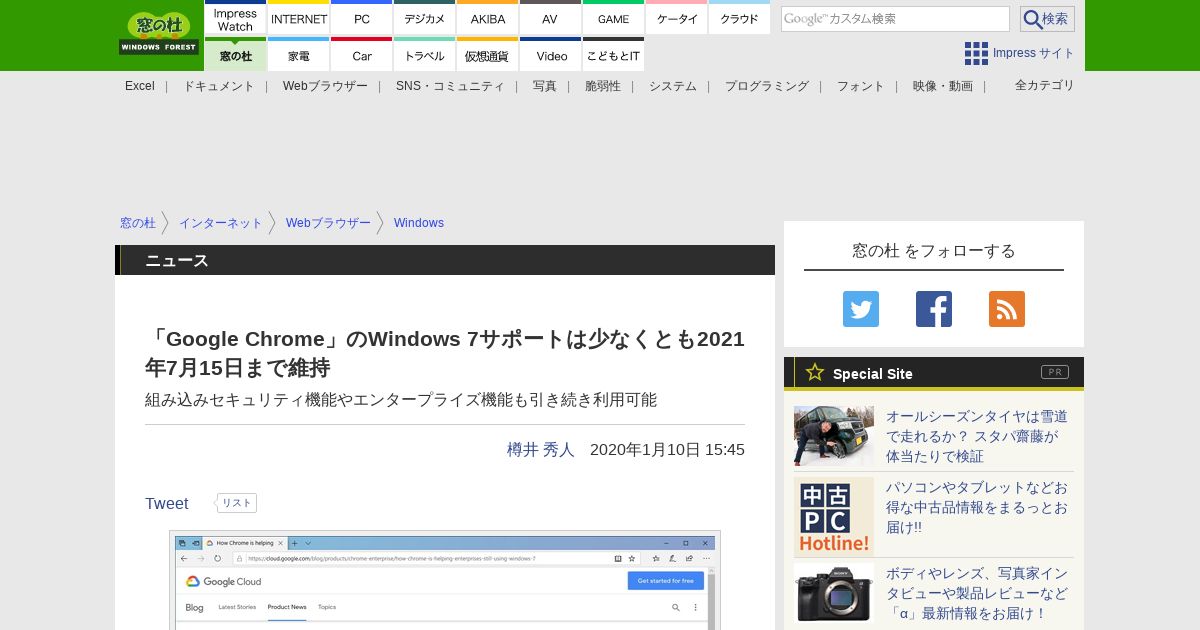
Task: Click the リスト button
Action: coord(237,503)
